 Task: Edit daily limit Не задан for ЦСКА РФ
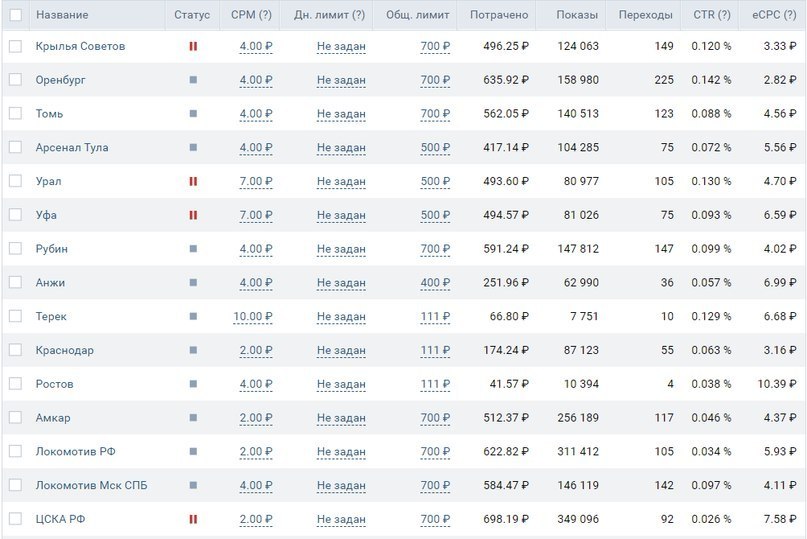341,519
